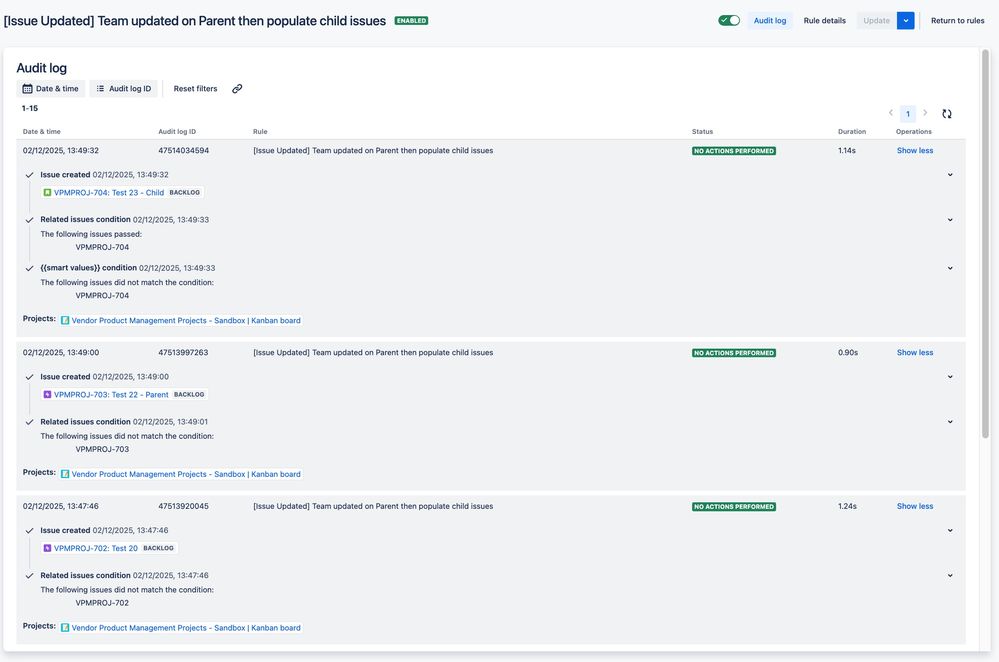Click the Duration column header
The height and width of the screenshot is (662, 999).
[x=852, y=131]
